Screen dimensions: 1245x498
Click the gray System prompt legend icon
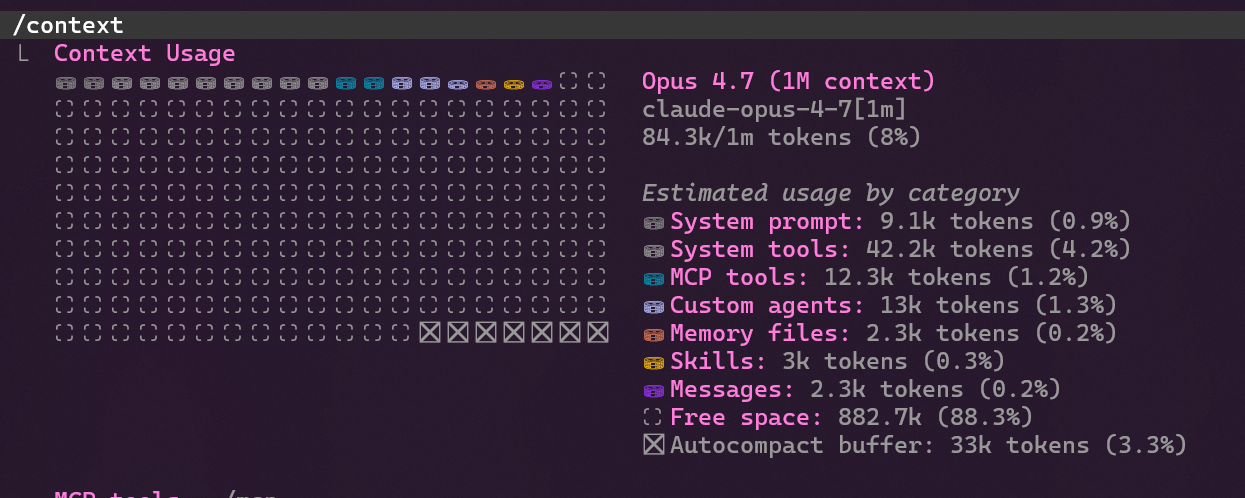coord(653,221)
